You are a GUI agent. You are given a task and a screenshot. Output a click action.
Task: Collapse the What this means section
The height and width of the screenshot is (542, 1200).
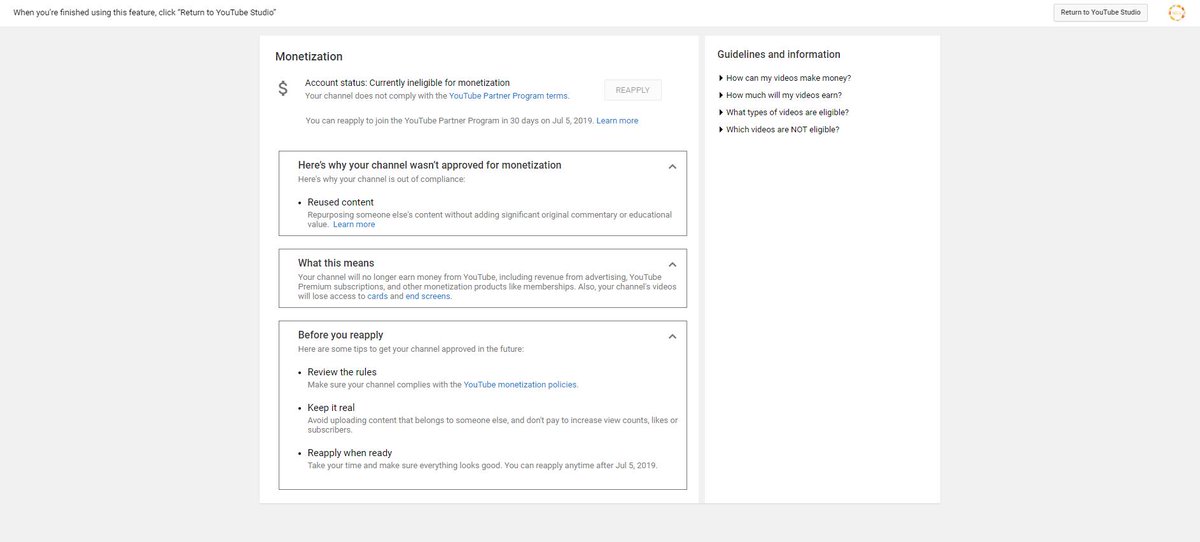pyautogui.click(x=672, y=265)
